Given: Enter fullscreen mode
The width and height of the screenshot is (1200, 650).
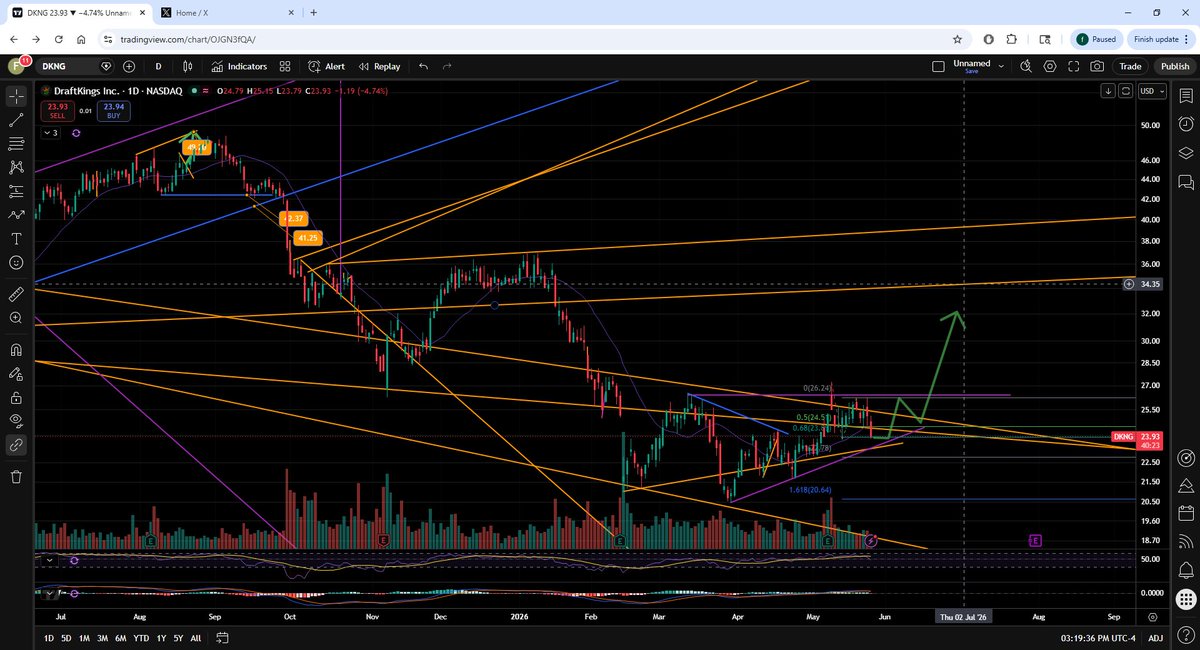Looking at the screenshot, I should coord(1074,66).
